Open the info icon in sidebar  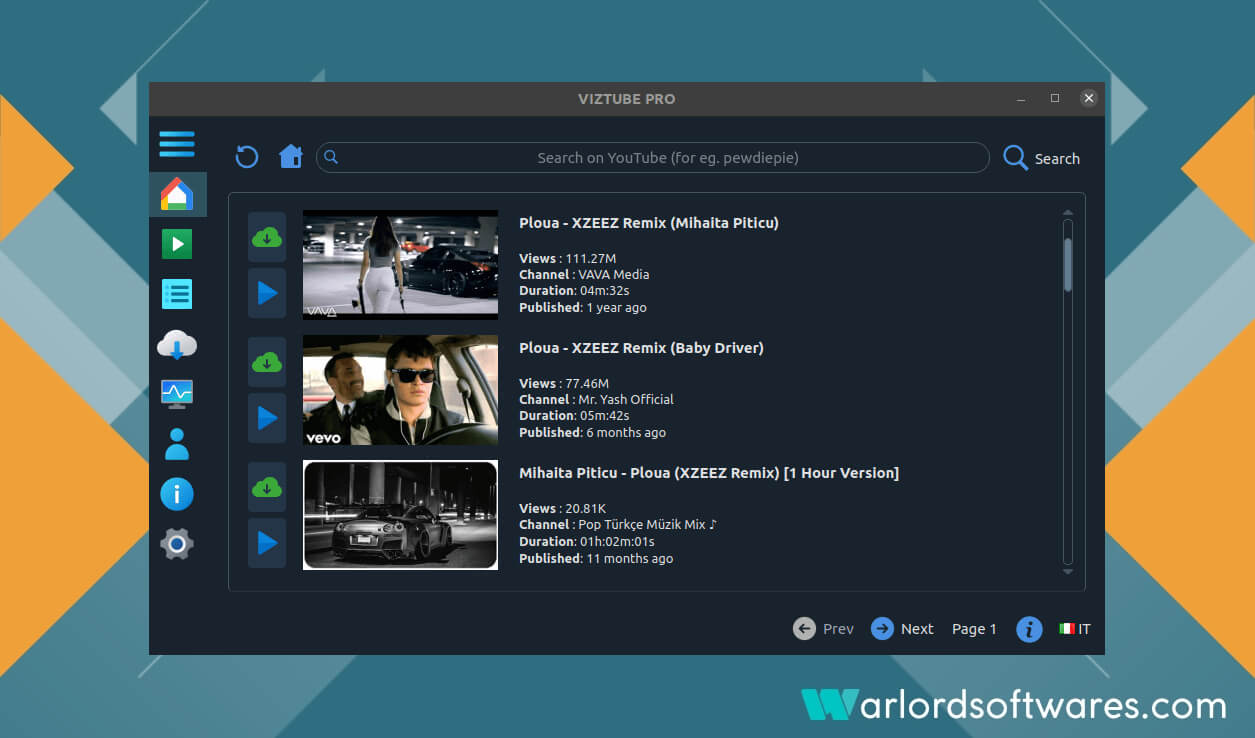177,494
